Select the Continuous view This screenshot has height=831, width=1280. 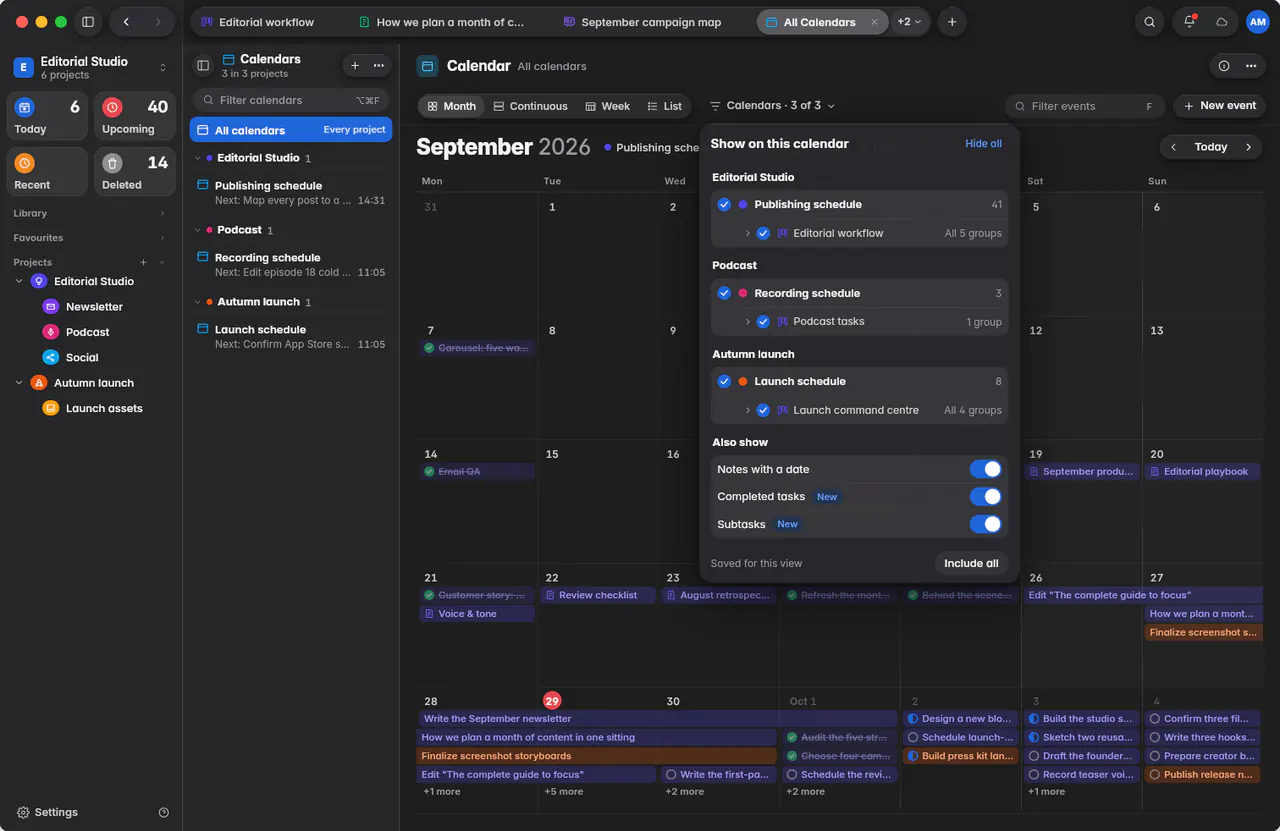(x=530, y=106)
